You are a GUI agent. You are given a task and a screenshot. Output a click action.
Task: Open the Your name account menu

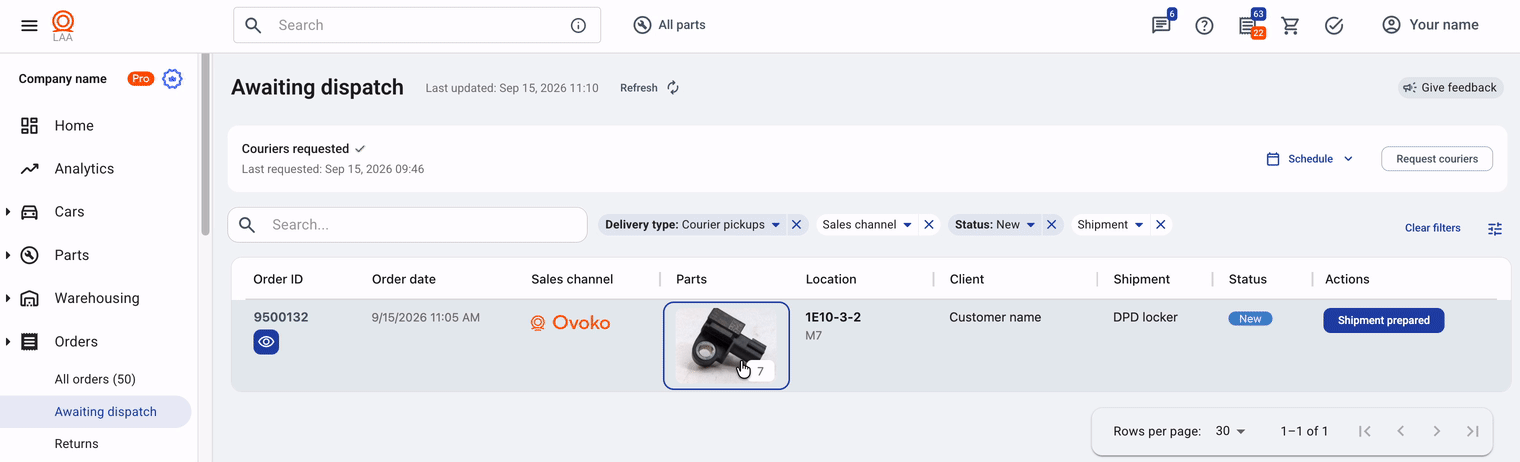[1430, 25]
